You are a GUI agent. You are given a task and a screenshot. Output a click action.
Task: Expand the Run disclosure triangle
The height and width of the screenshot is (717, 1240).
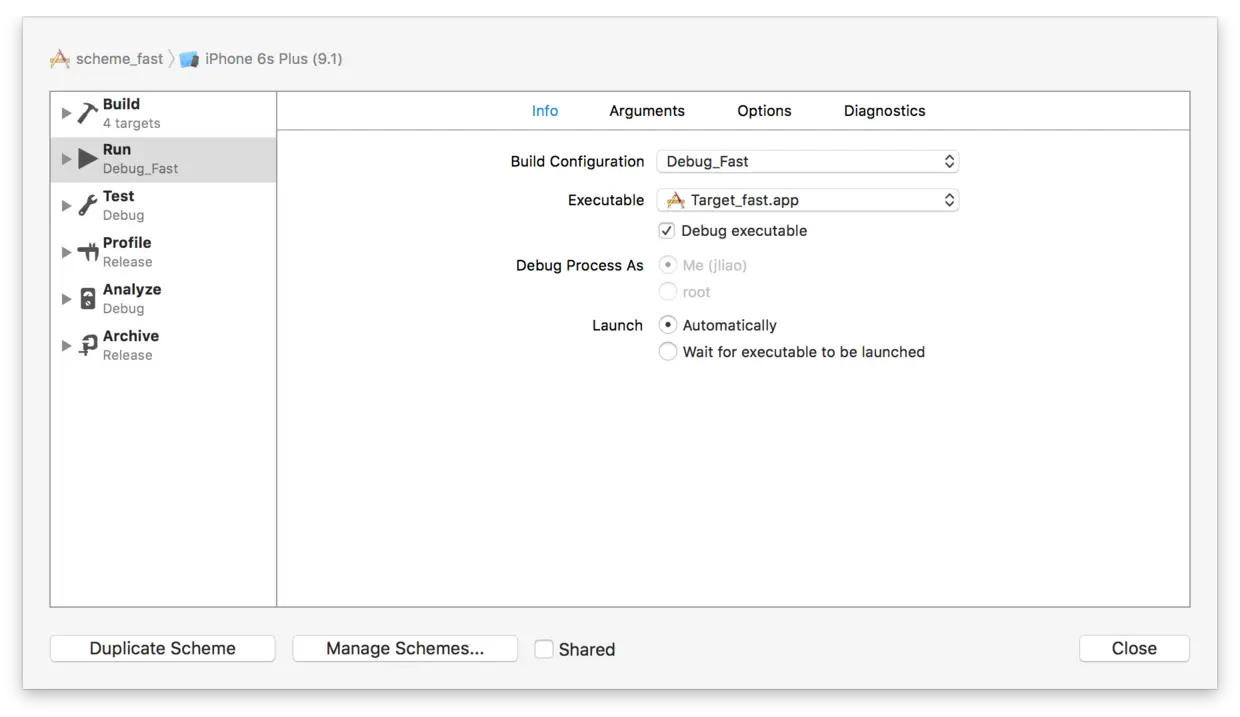coord(67,159)
